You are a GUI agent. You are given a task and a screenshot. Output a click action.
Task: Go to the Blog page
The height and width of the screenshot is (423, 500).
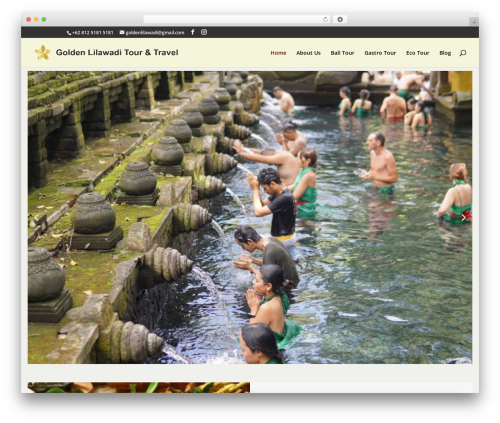tap(445, 53)
